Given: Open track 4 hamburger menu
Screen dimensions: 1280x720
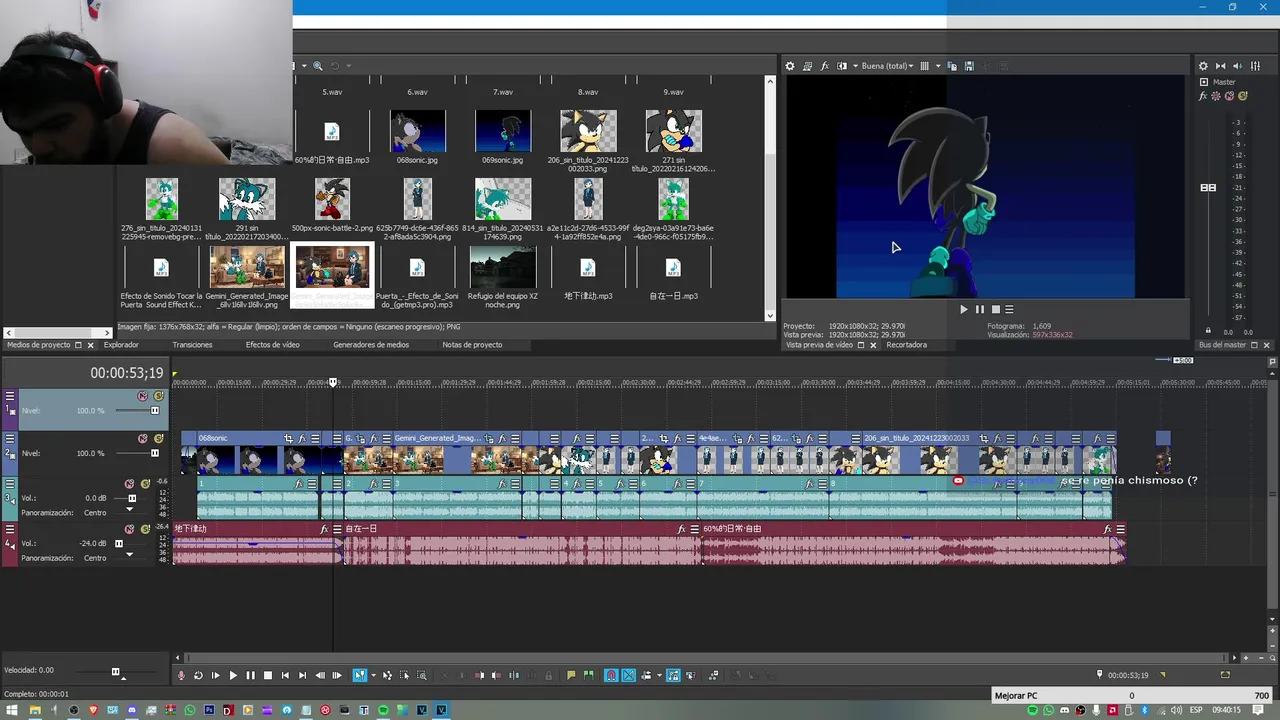Looking at the screenshot, I should tap(10, 529).
